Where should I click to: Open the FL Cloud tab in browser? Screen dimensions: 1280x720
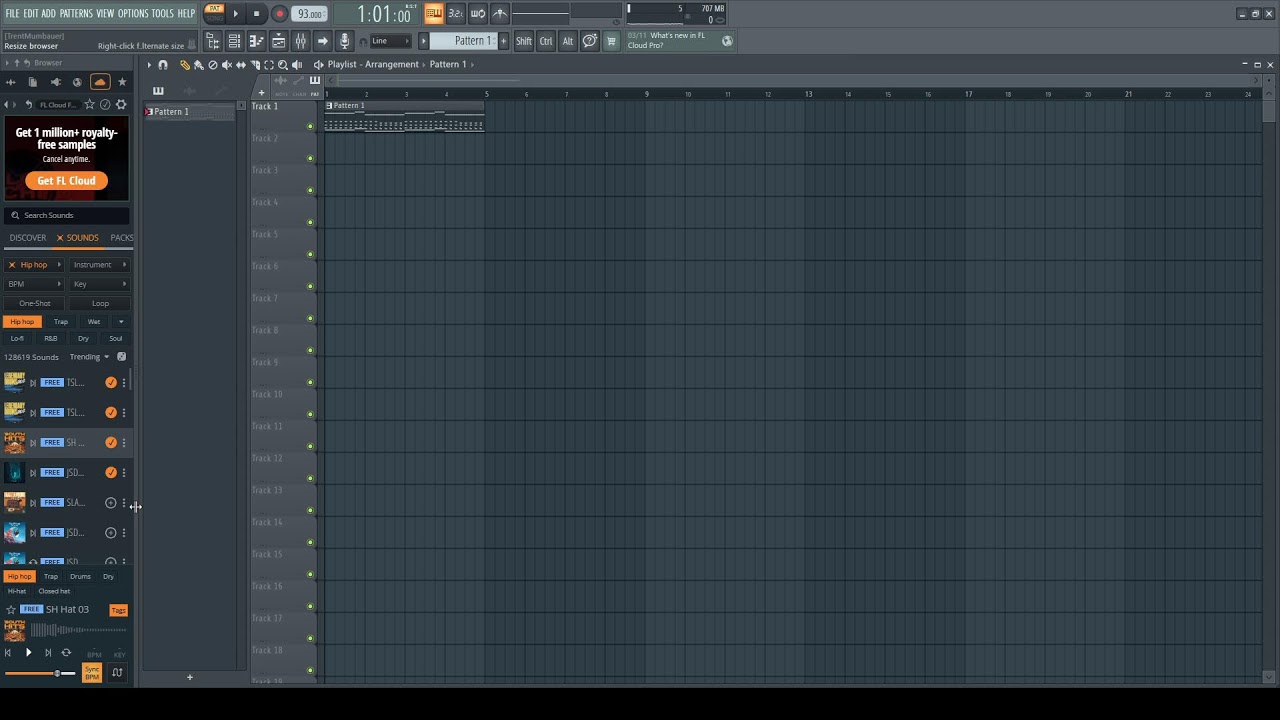[99, 82]
